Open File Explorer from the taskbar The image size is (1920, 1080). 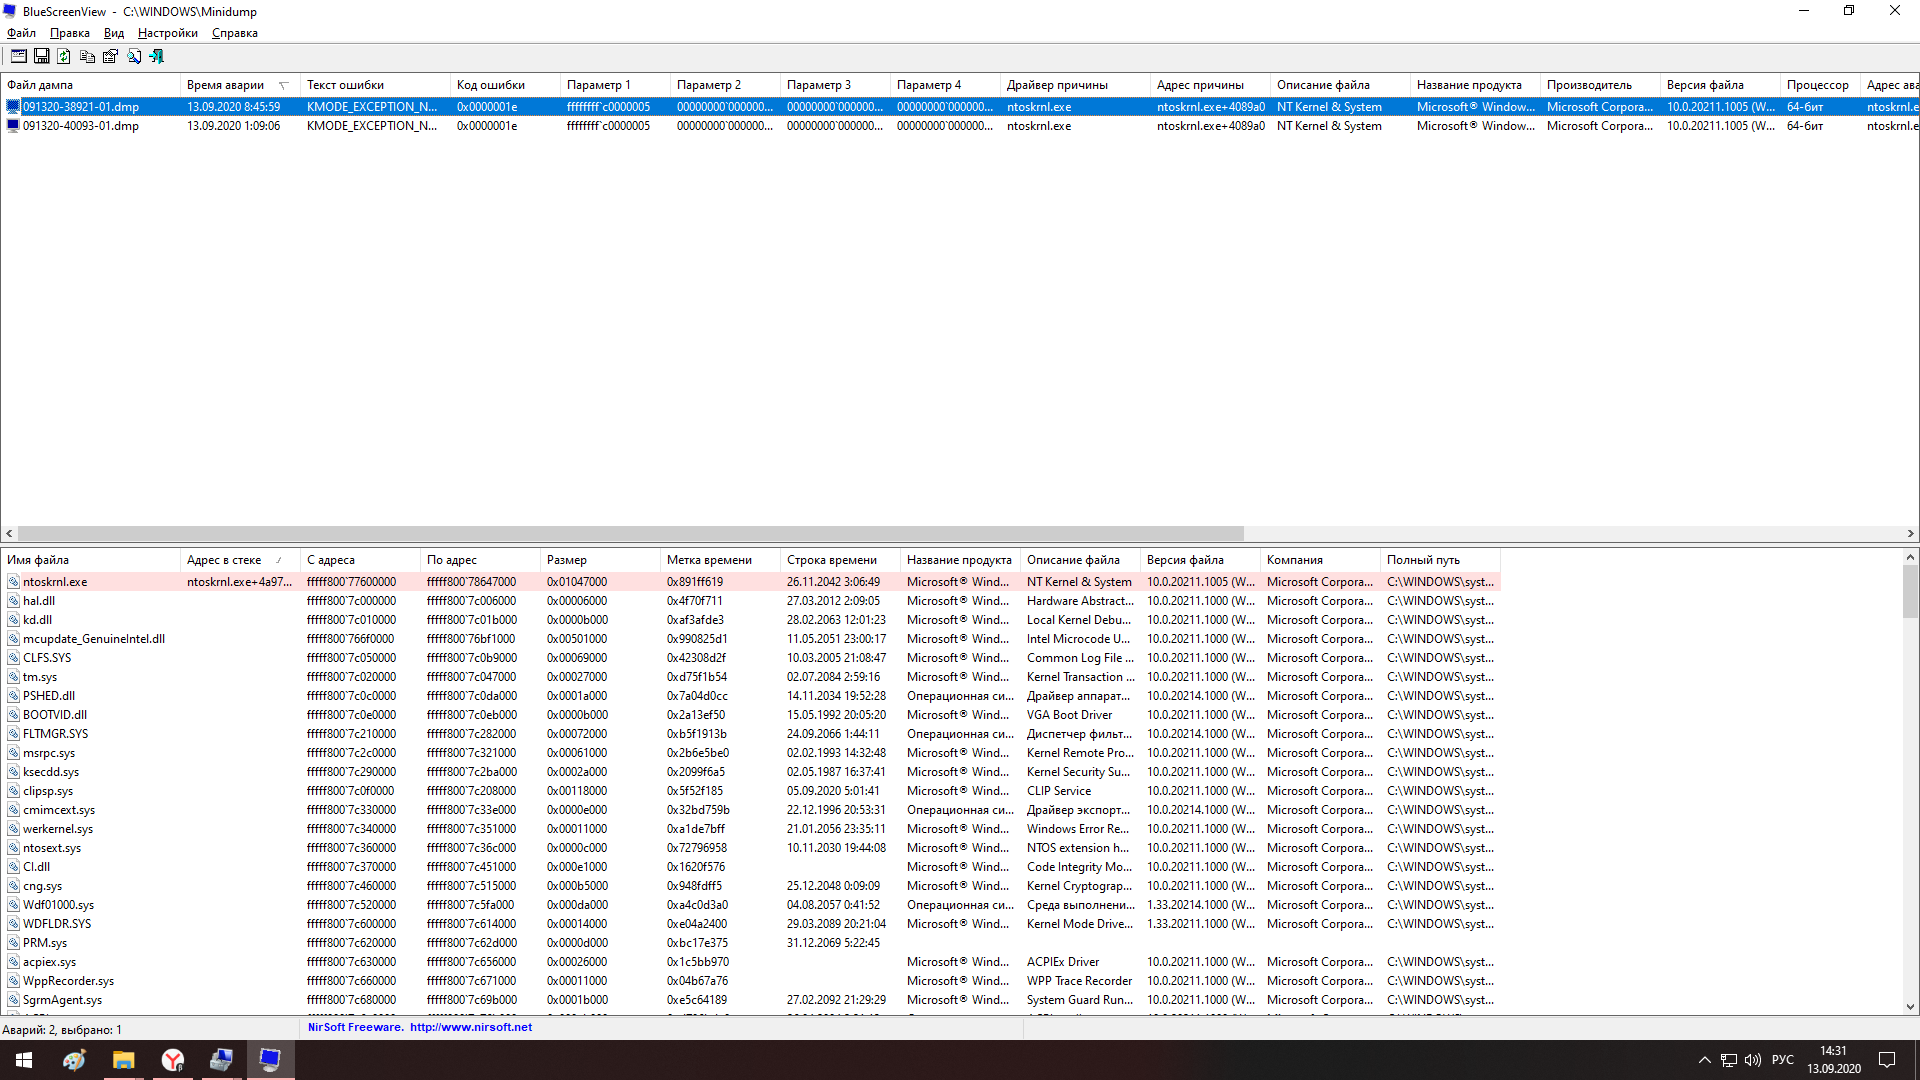coord(124,1060)
